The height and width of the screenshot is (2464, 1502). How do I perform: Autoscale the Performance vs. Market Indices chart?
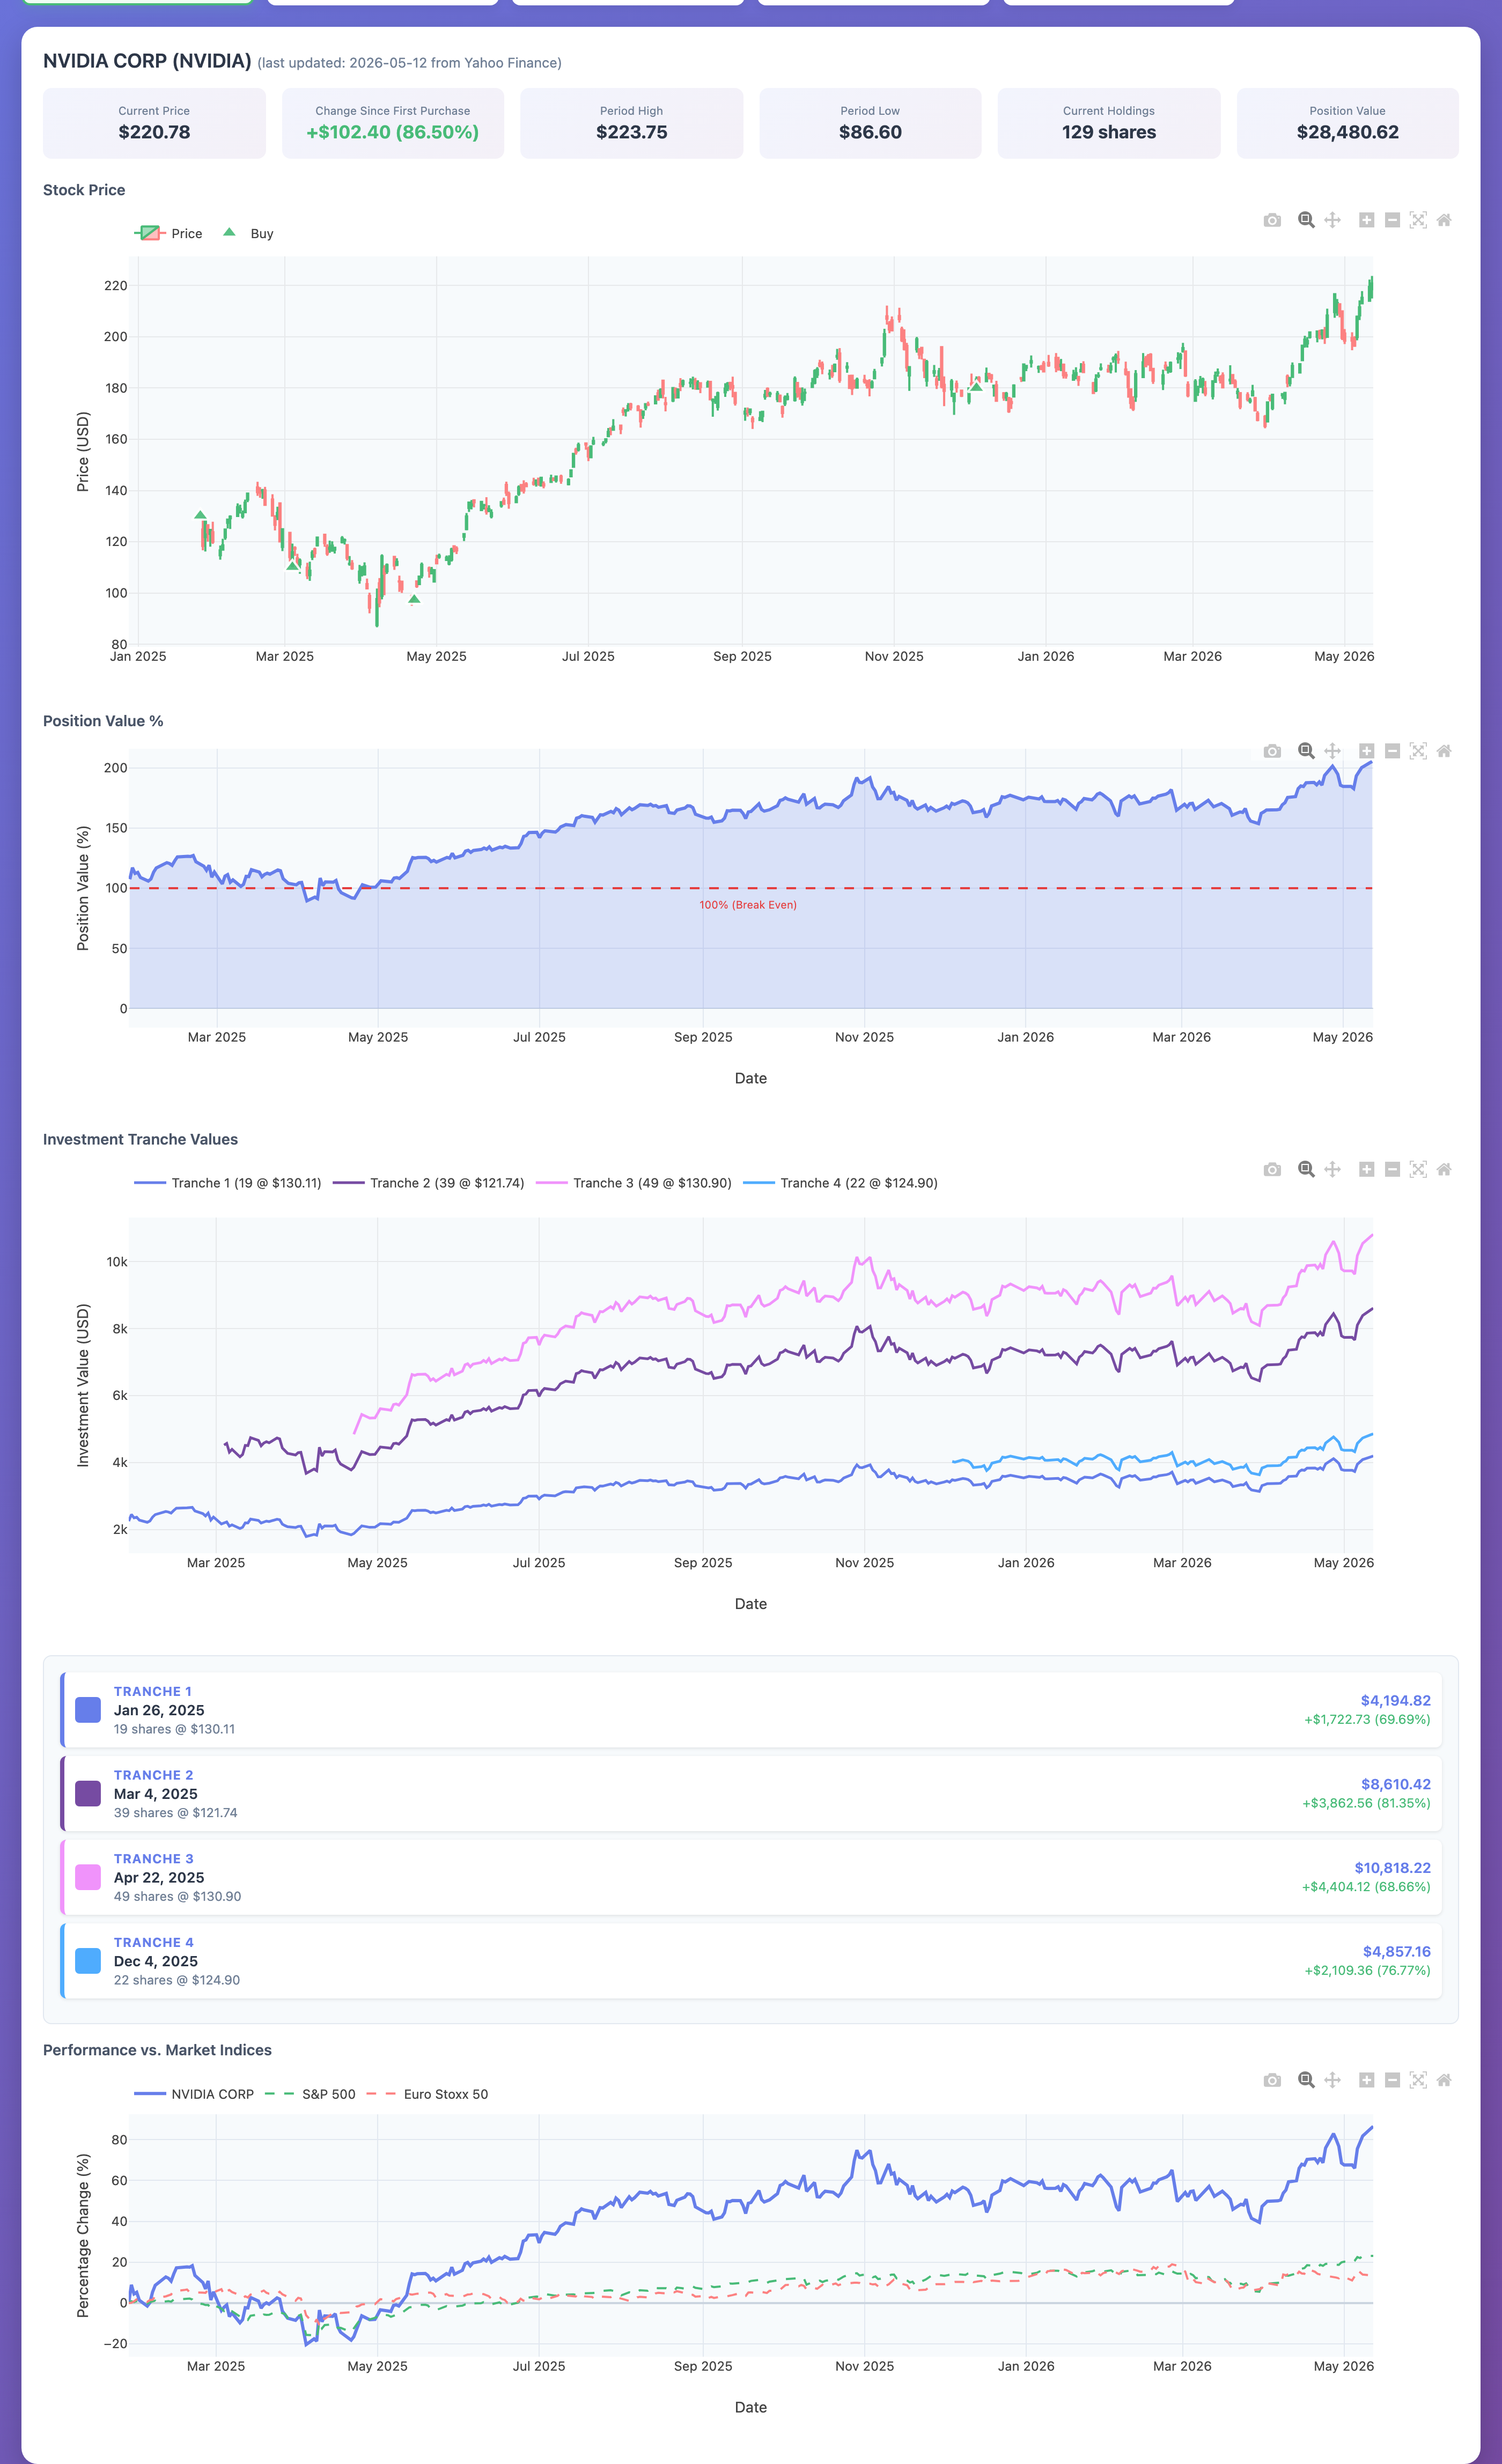(1418, 2080)
